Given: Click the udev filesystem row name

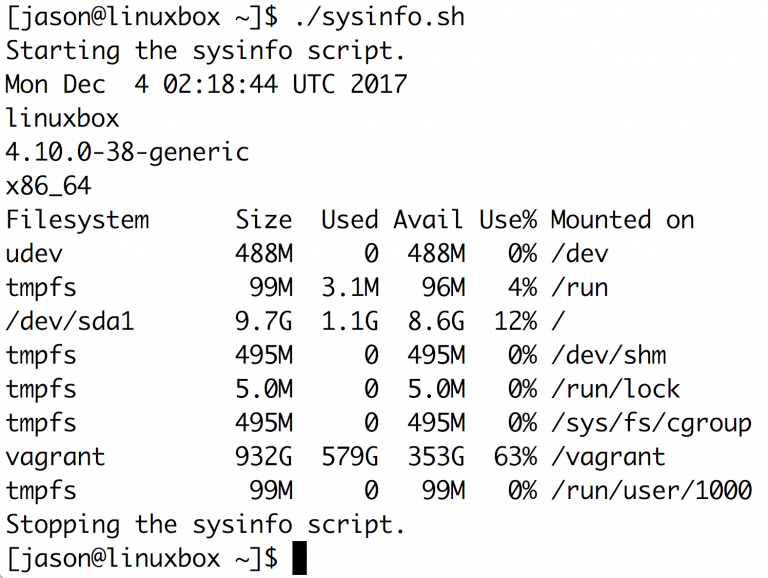Looking at the screenshot, I should [33, 254].
